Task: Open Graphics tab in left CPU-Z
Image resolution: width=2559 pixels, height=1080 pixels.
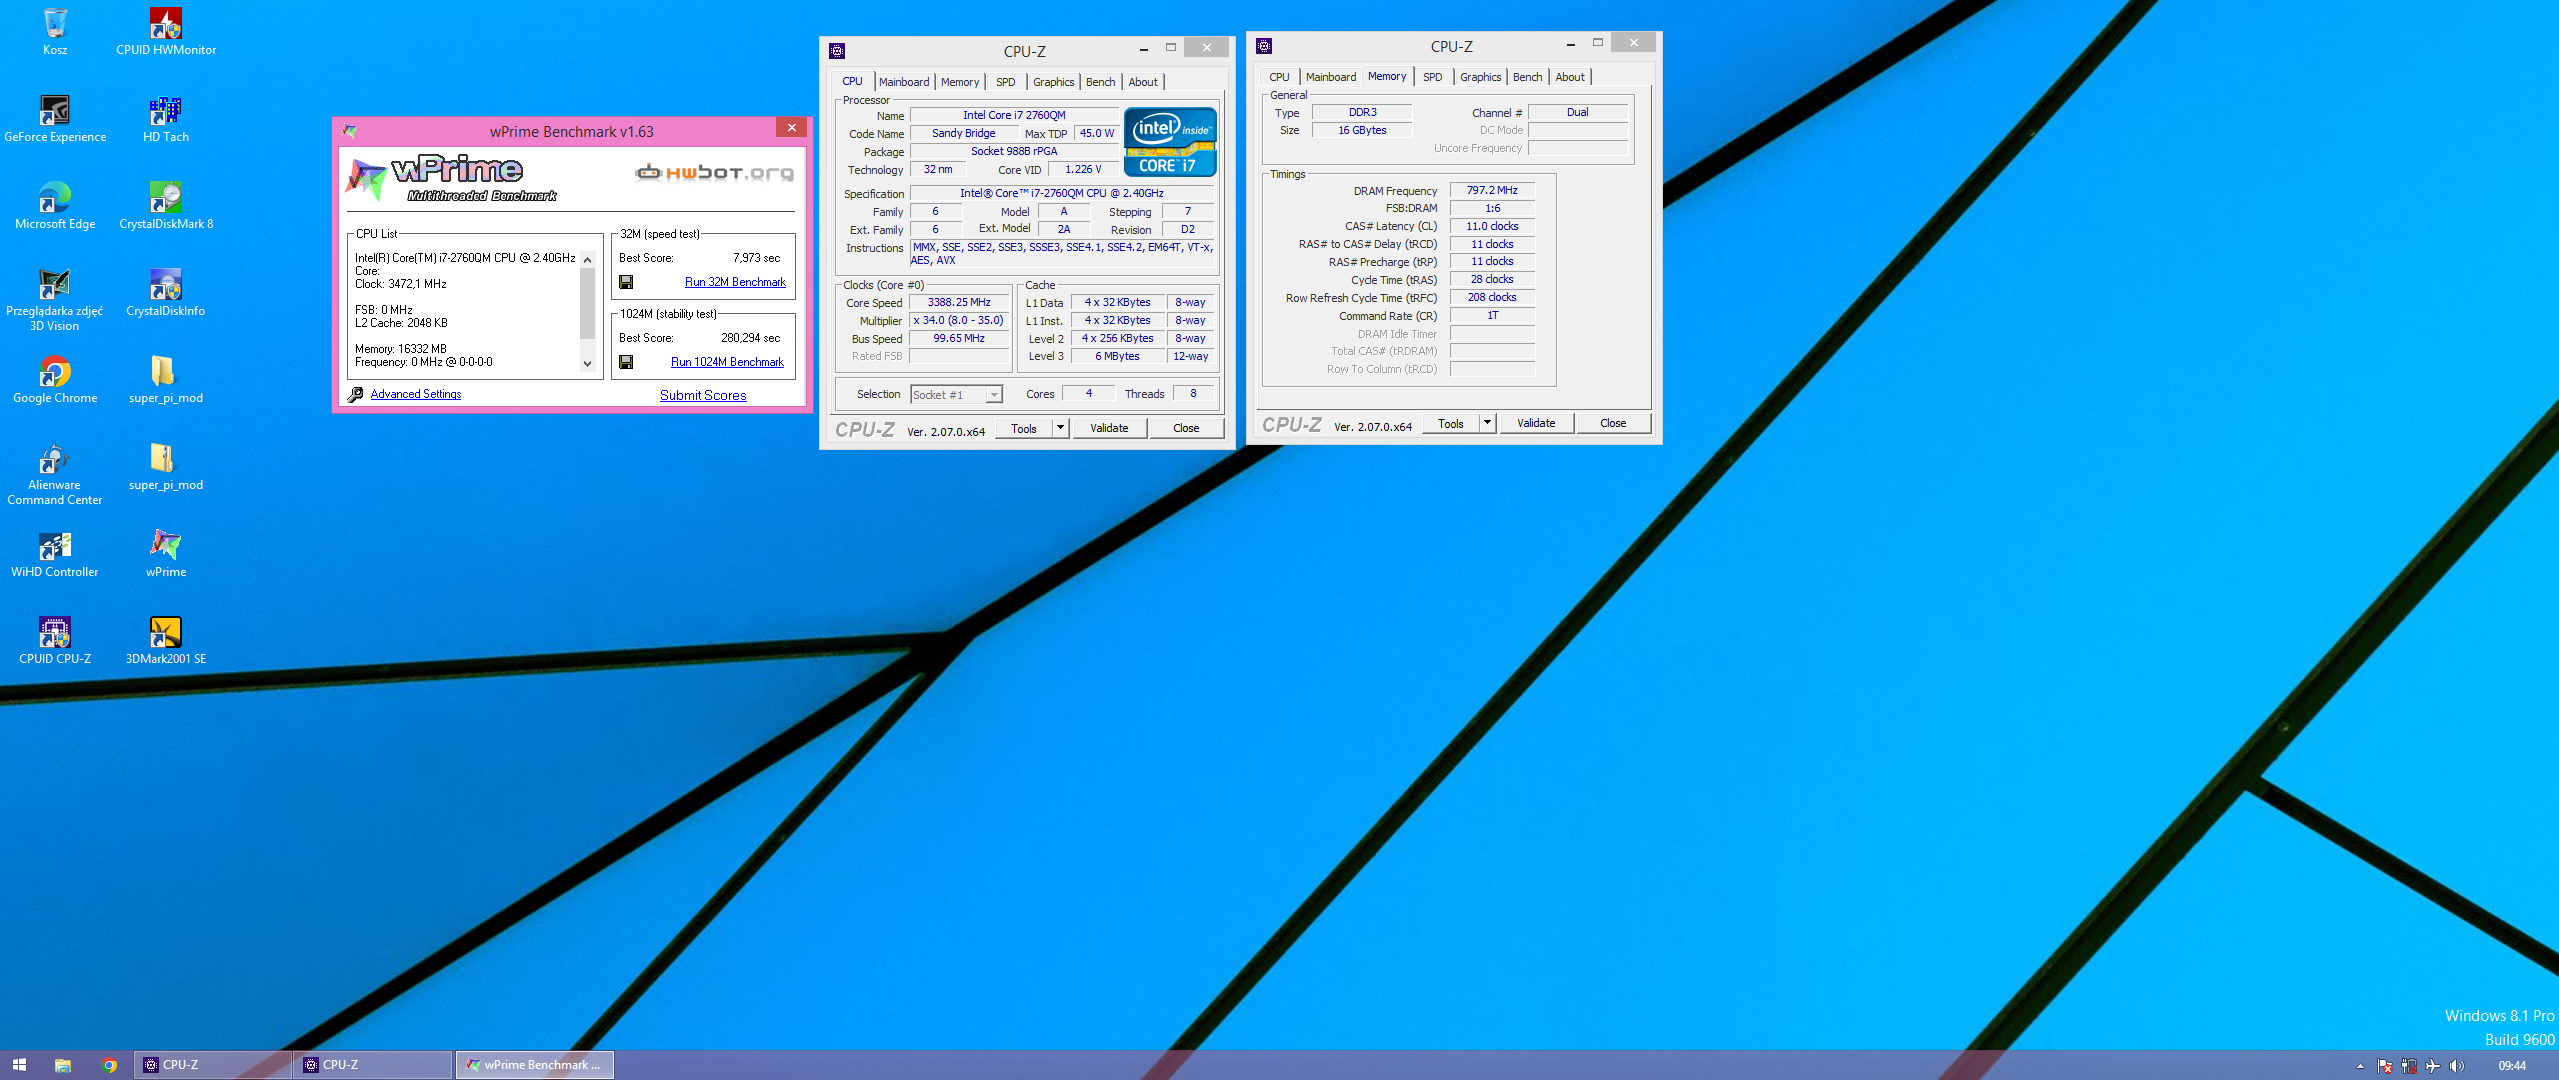Action: coord(1054,82)
